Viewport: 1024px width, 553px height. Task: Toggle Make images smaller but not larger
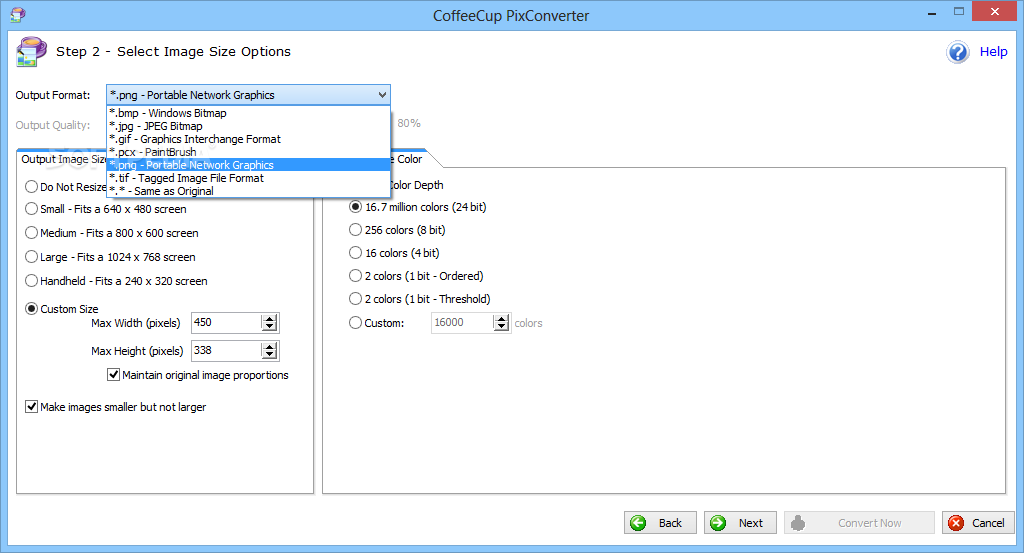[31, 407]
